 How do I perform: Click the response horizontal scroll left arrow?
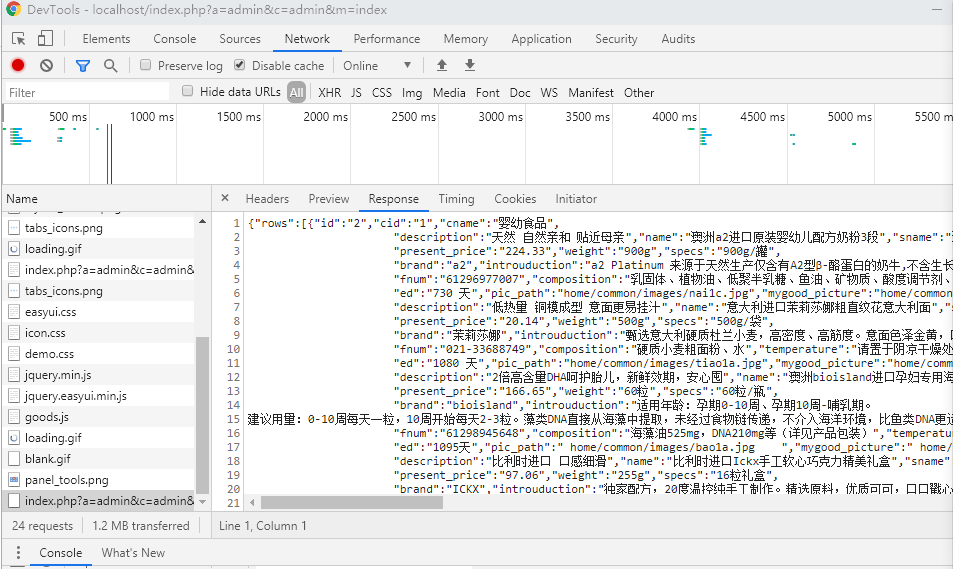coord(253,503)
